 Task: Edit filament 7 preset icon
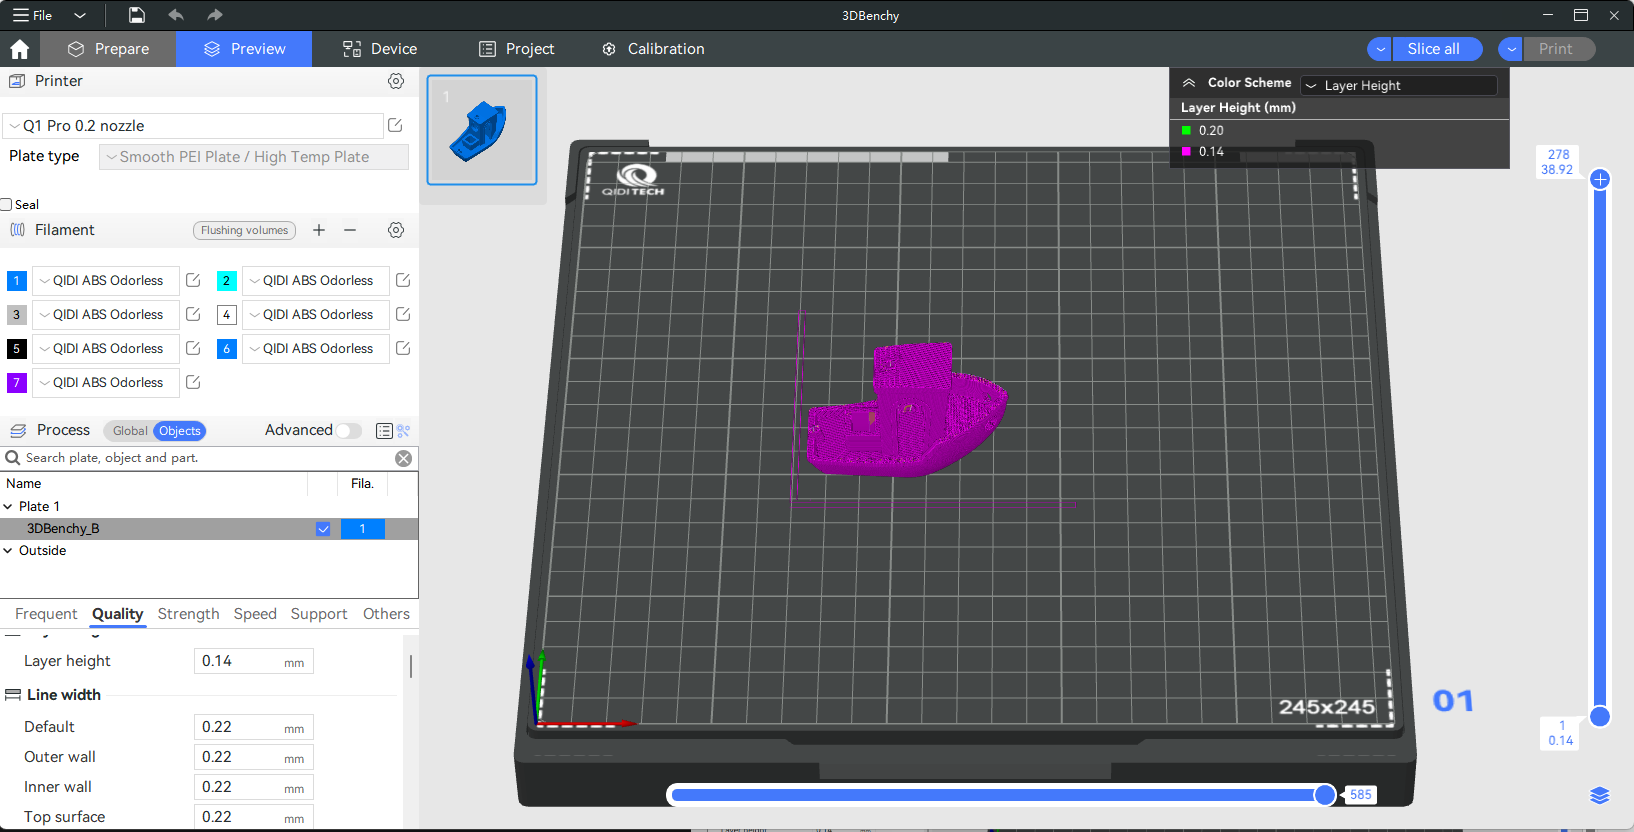[x=193, y=382]
